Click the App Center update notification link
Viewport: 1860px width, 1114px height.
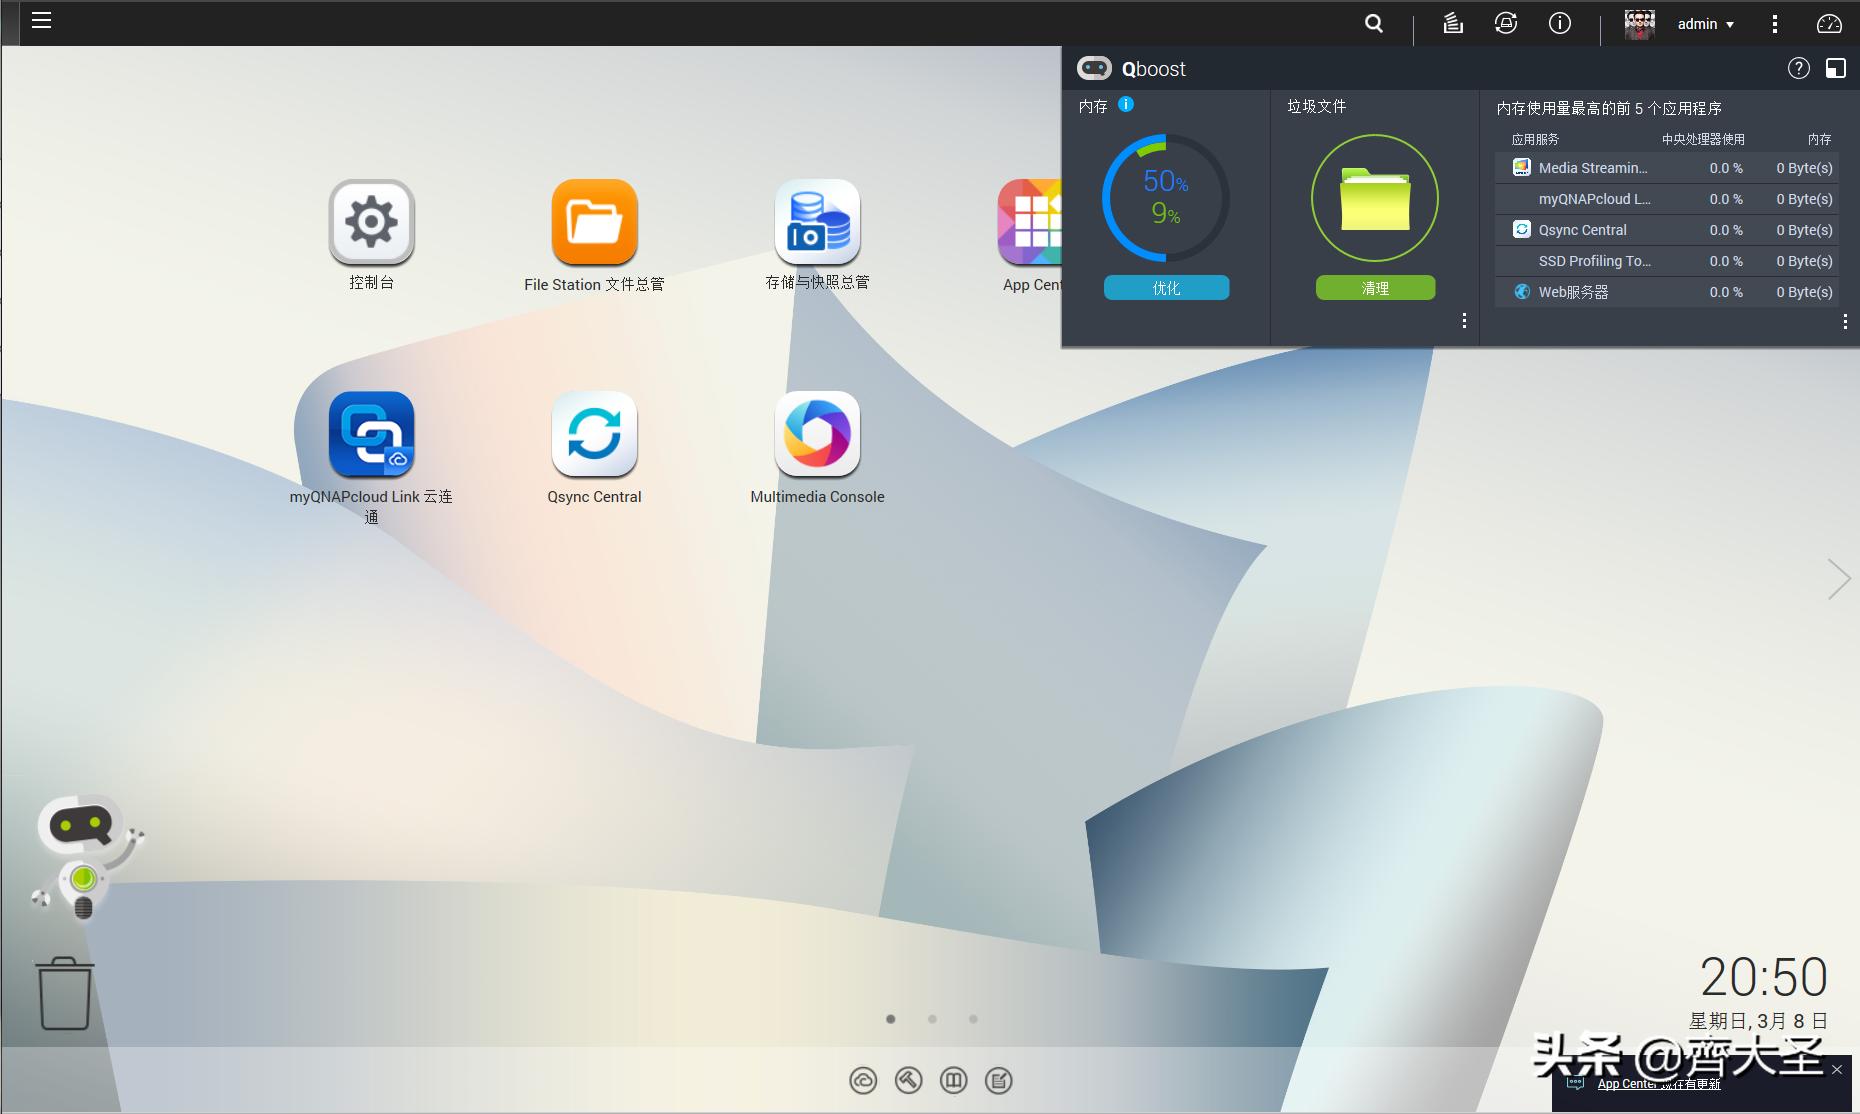point(1659,1084)
